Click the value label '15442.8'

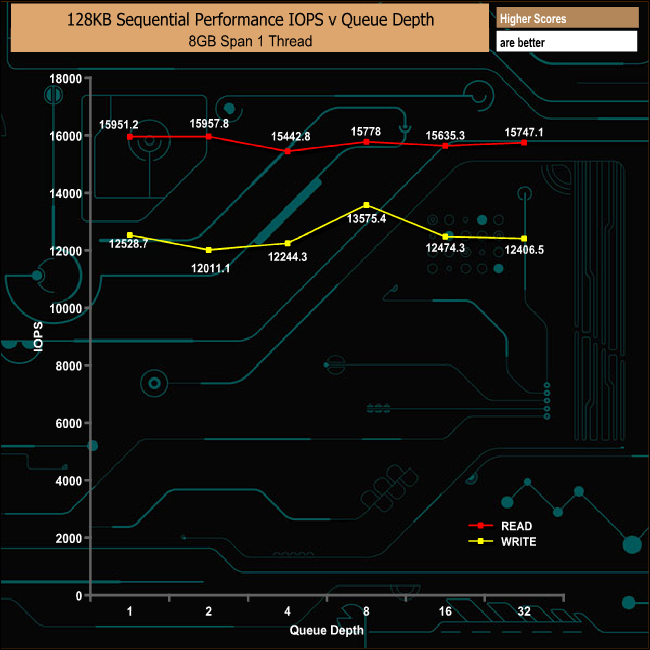pos(291,137)
